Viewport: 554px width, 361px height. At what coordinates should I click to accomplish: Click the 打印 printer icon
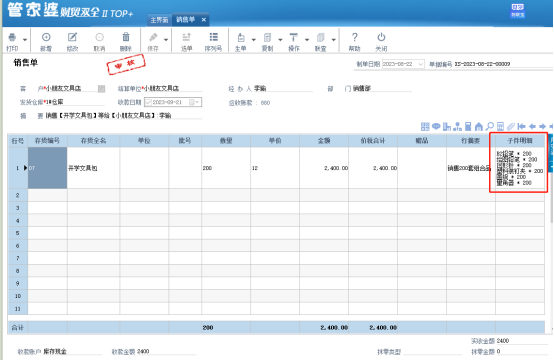click(x=12, y=37)
